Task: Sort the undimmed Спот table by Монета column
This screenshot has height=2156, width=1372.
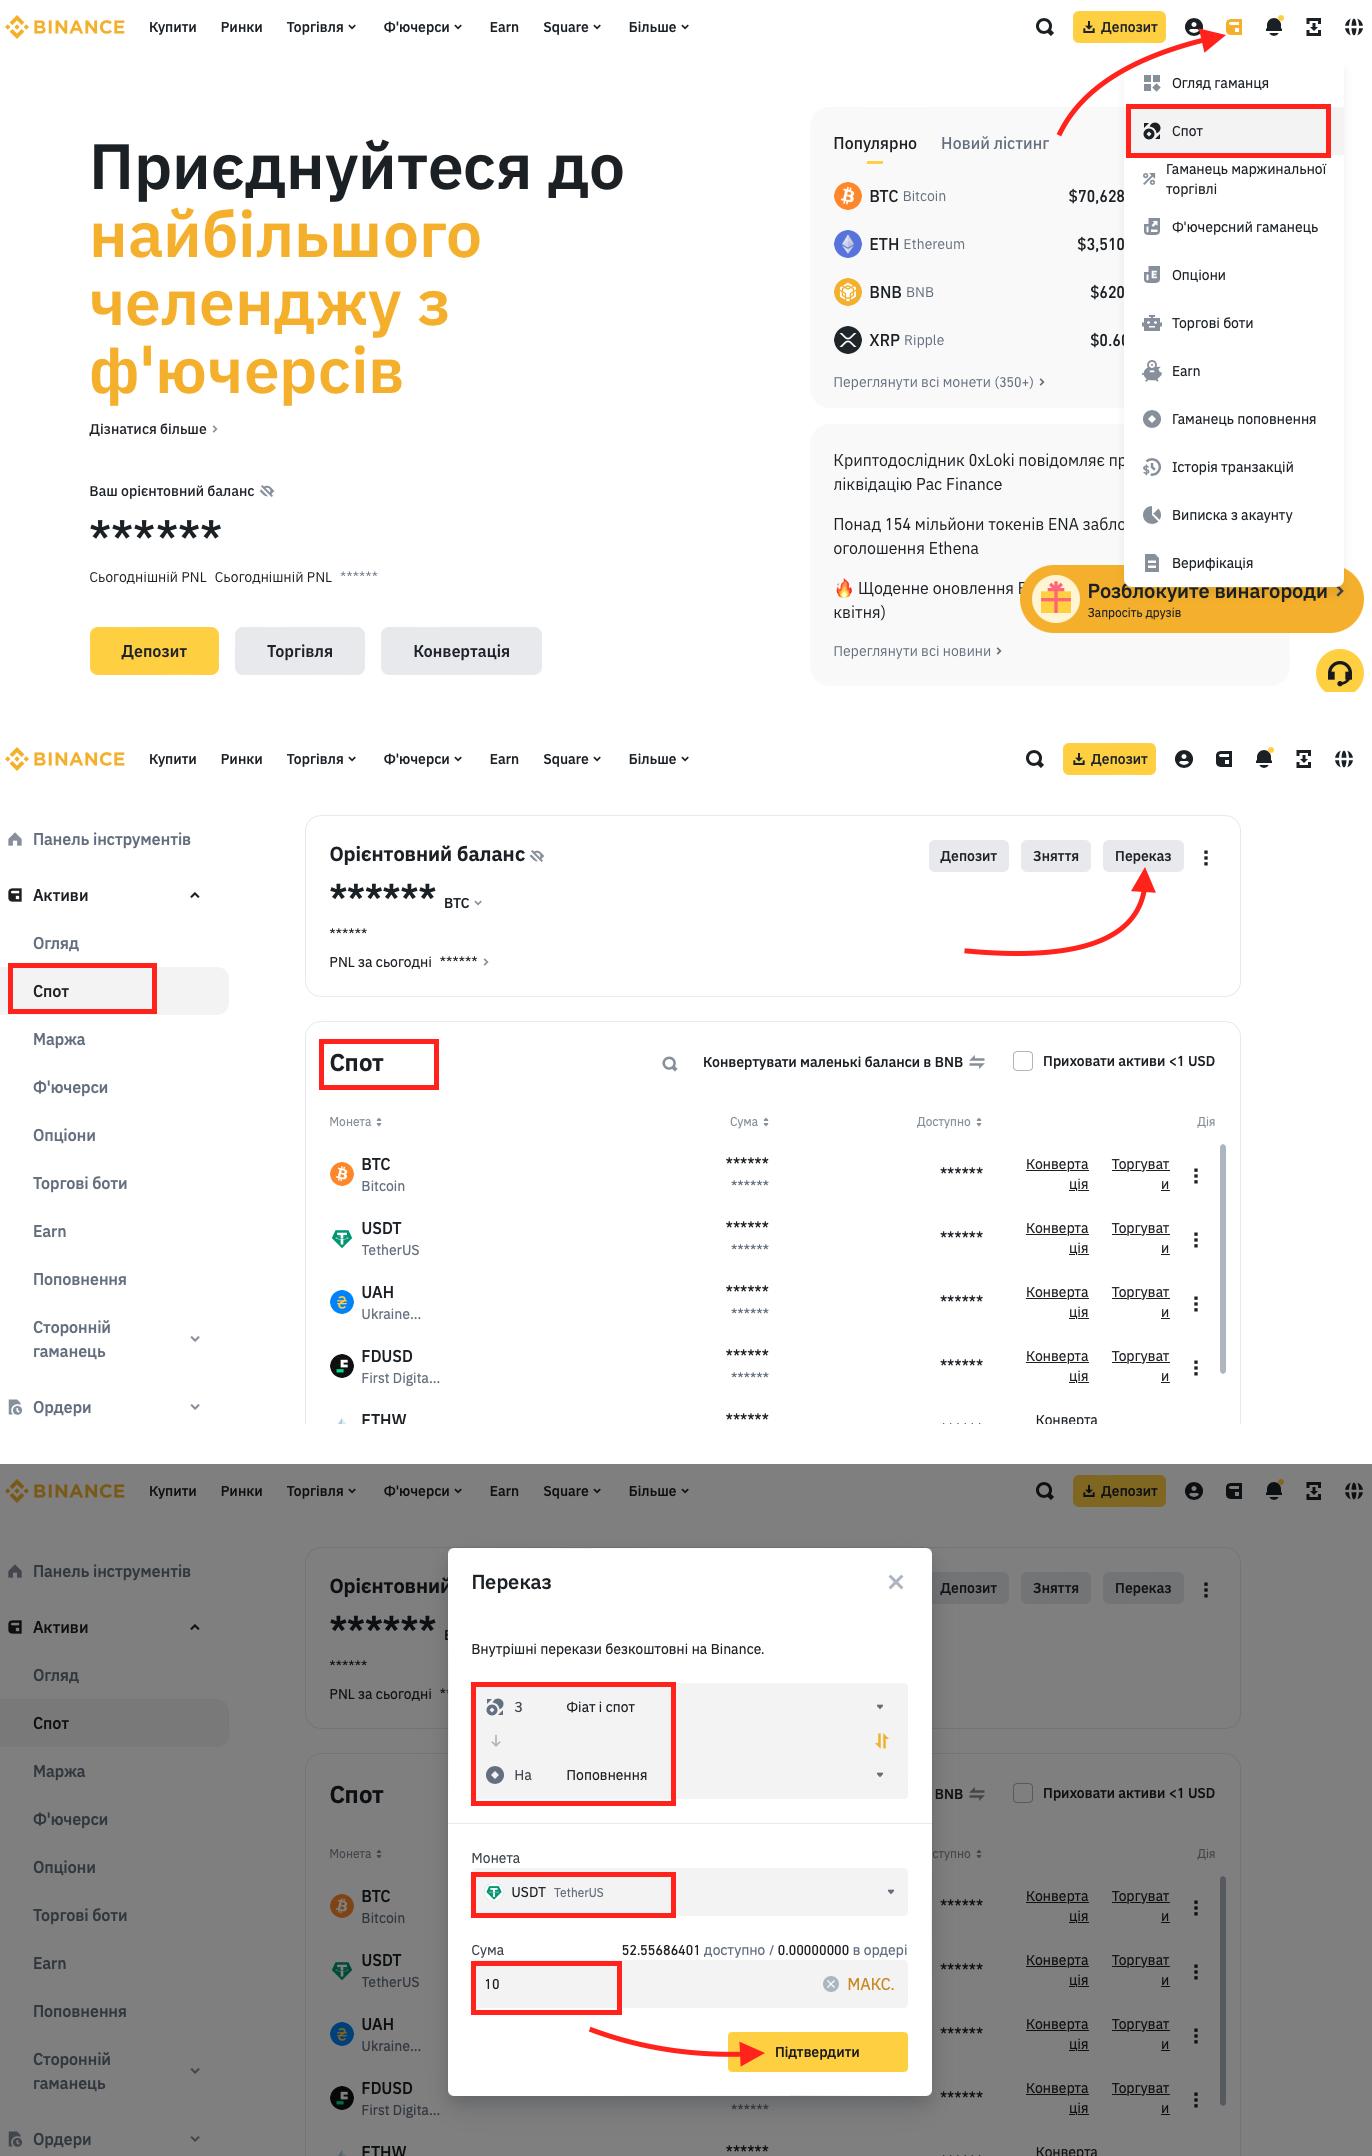Action: 356,1122
